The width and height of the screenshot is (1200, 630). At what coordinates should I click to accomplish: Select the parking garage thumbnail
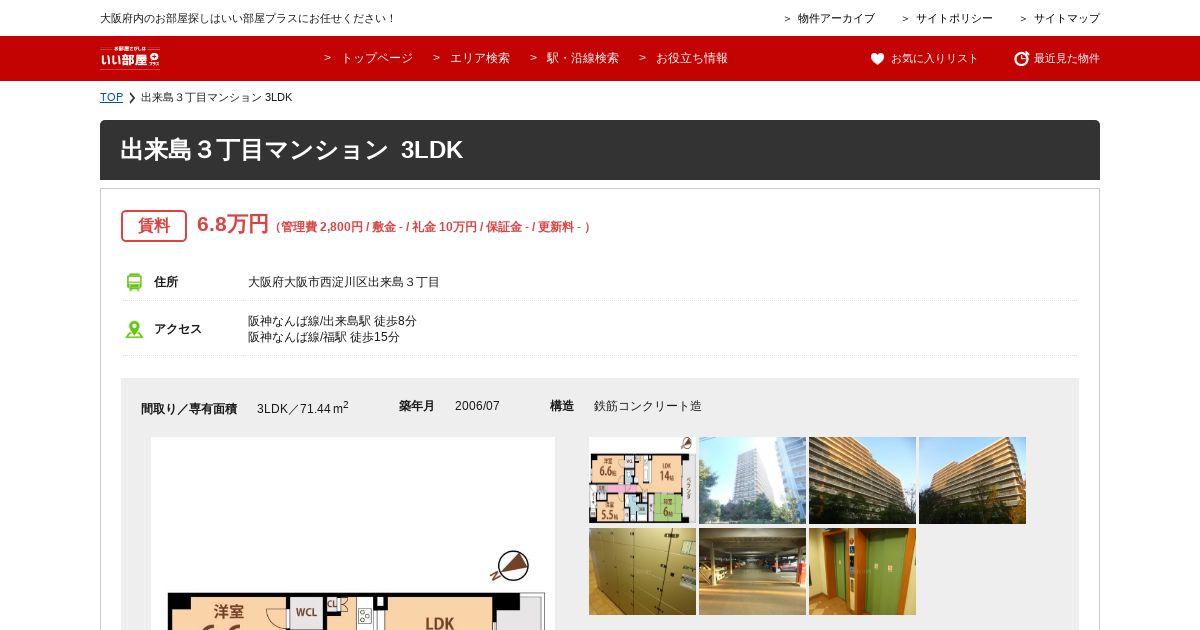click(752, 571)
